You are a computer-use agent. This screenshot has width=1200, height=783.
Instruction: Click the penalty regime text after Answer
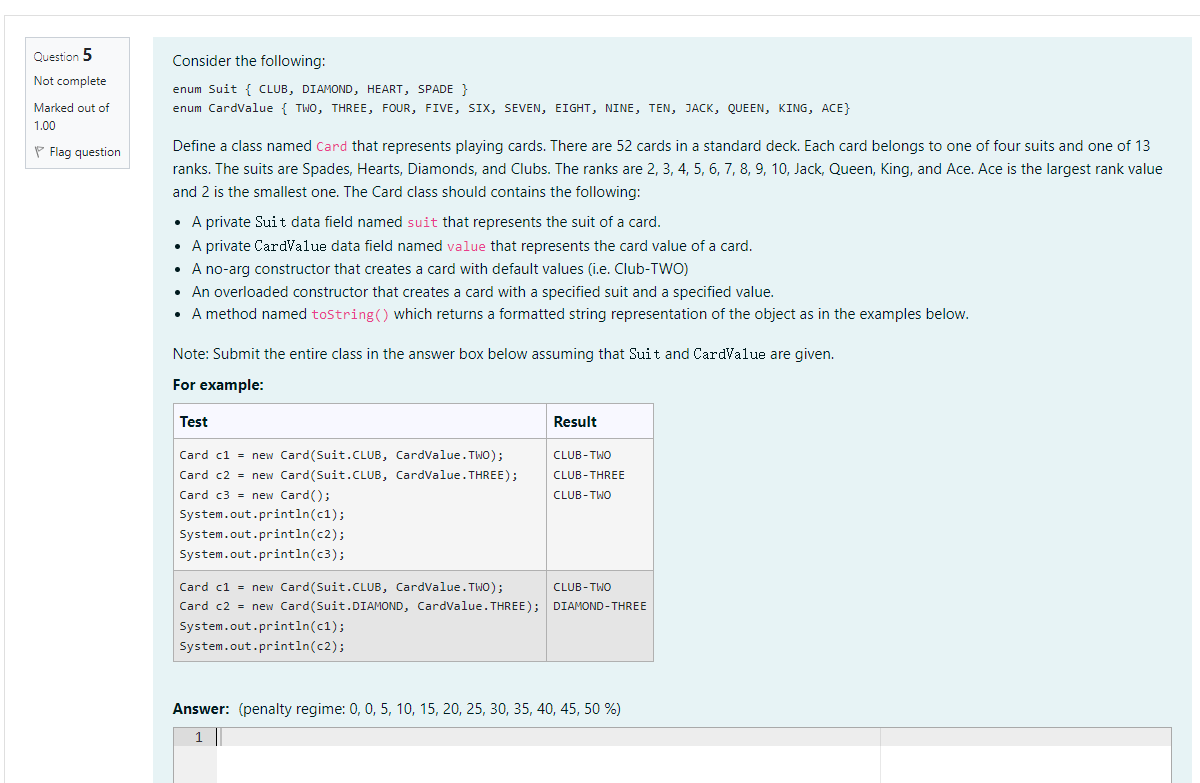(430, 709)
